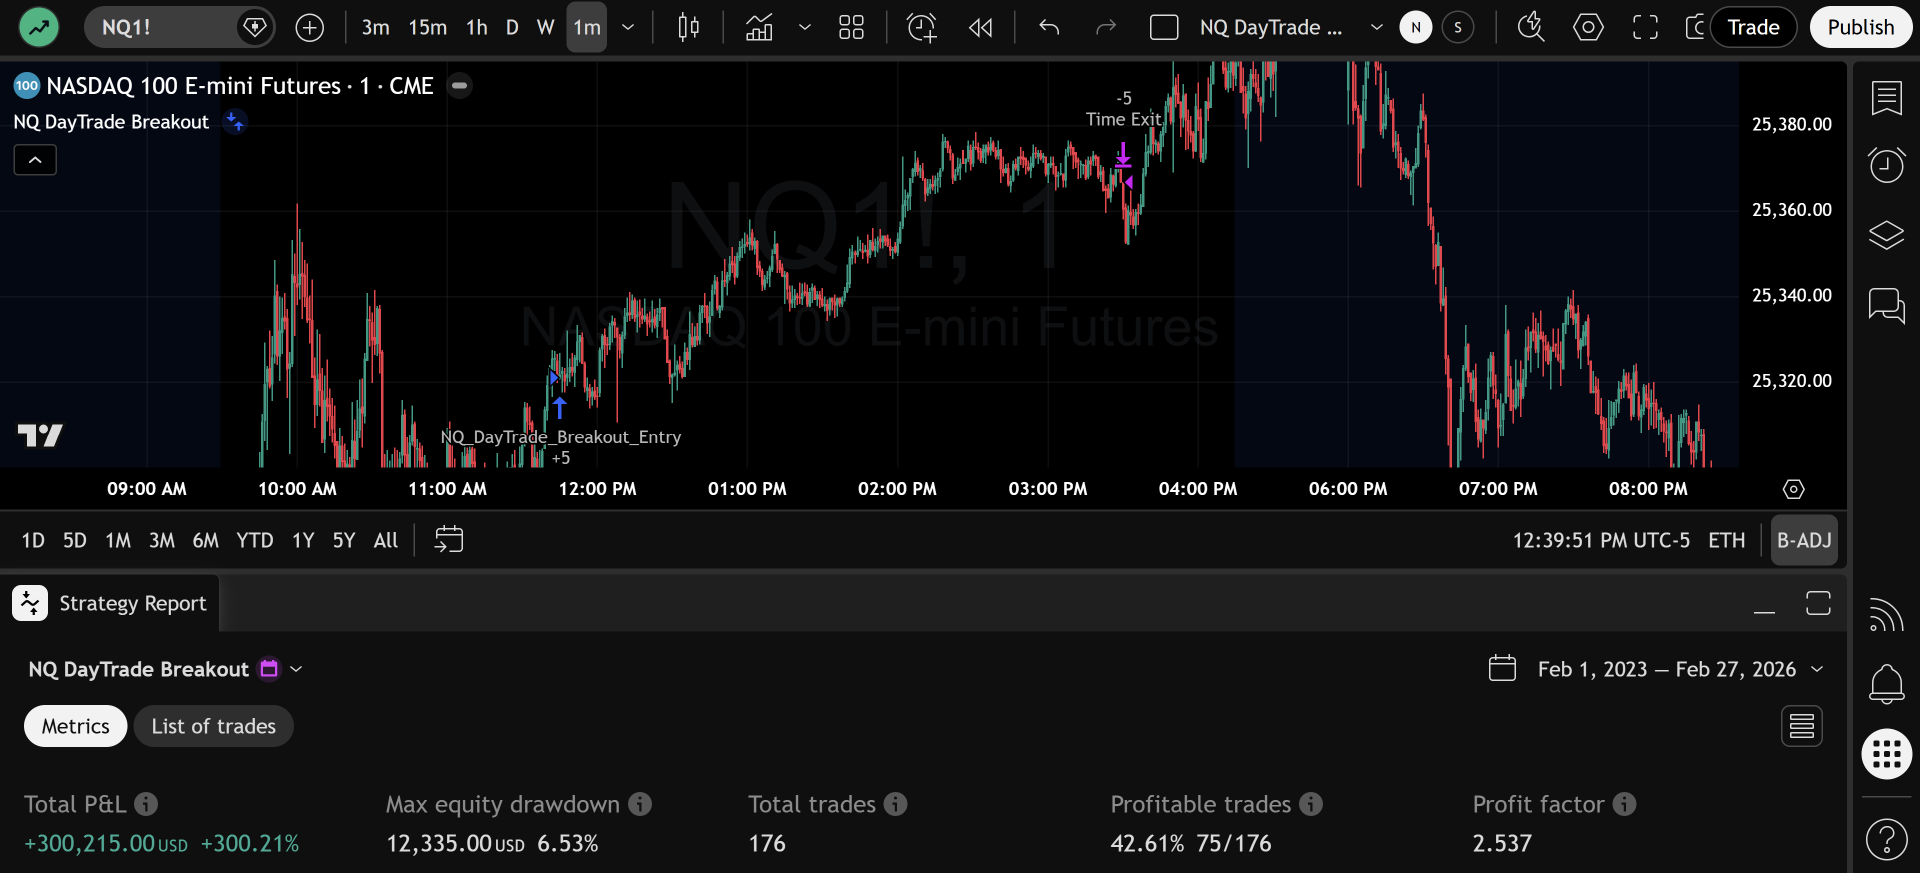The image size is (1920, 873).
Task: Open the Alerts alarm clock icon
Action: [1886, 165]
